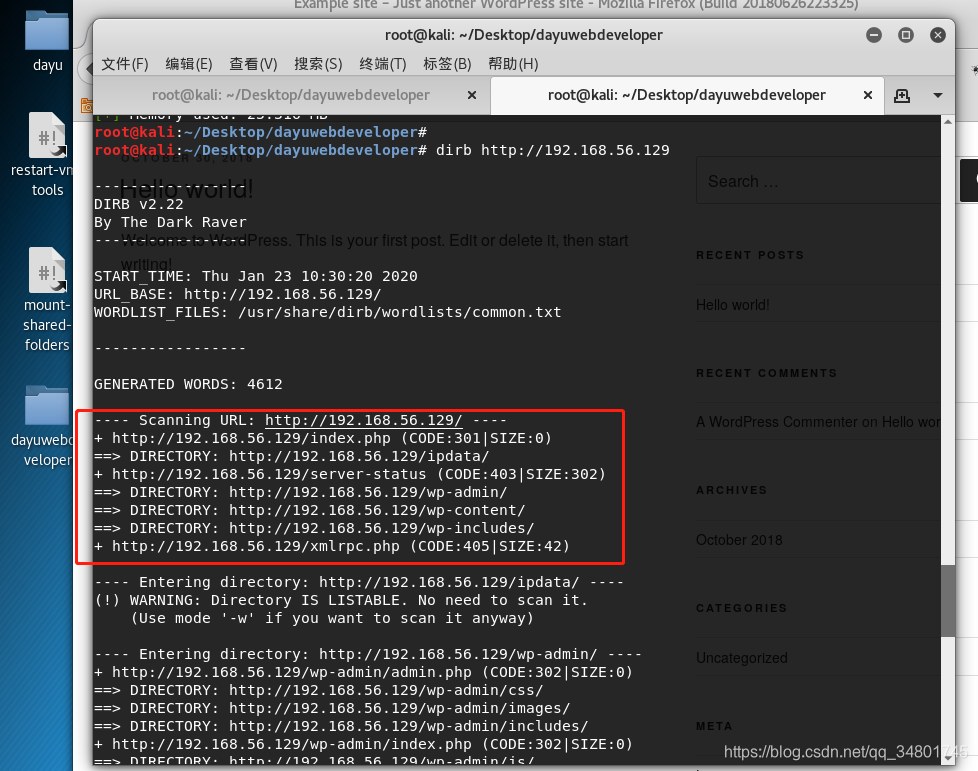This screenshot has width=978, height=771.
Task: Open the 帮助(H) menu
Action: tap(513, 64)
